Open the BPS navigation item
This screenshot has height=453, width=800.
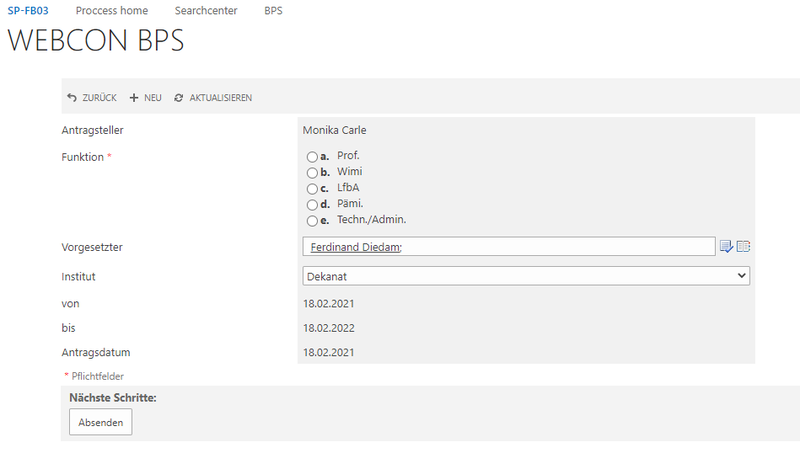(x=273, y=11)
